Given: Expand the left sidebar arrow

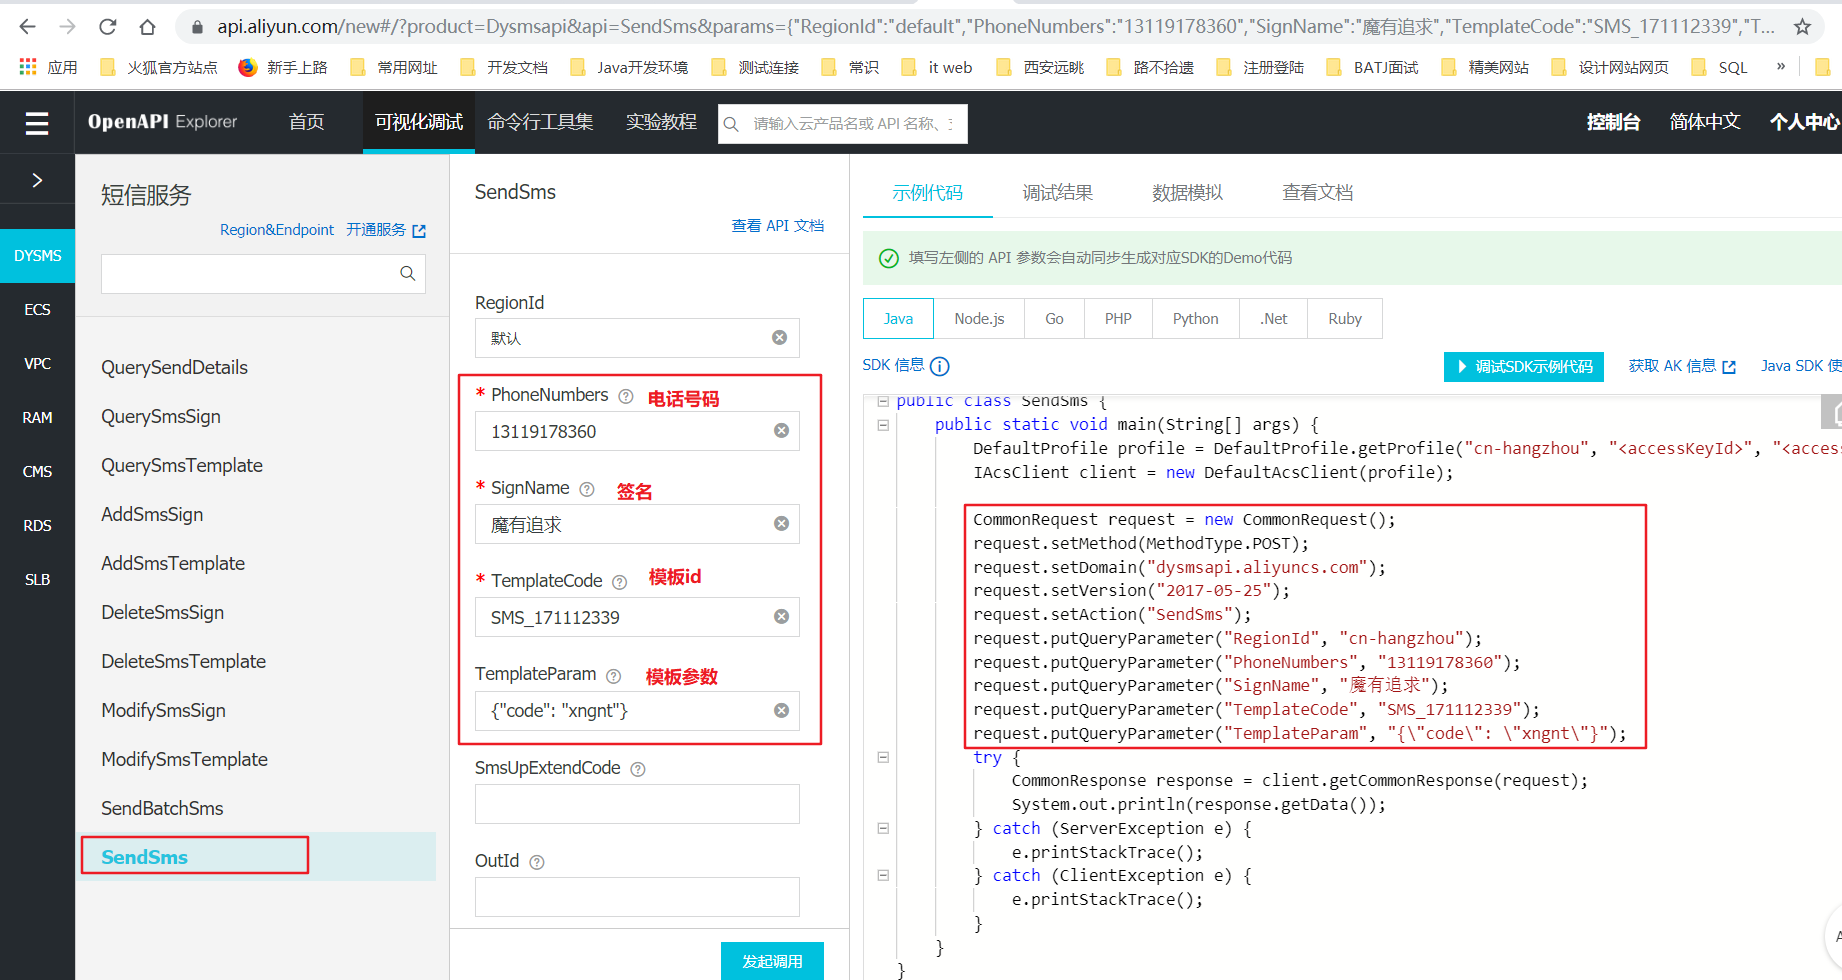Looking at the screenshot, I should click(37, 180).
